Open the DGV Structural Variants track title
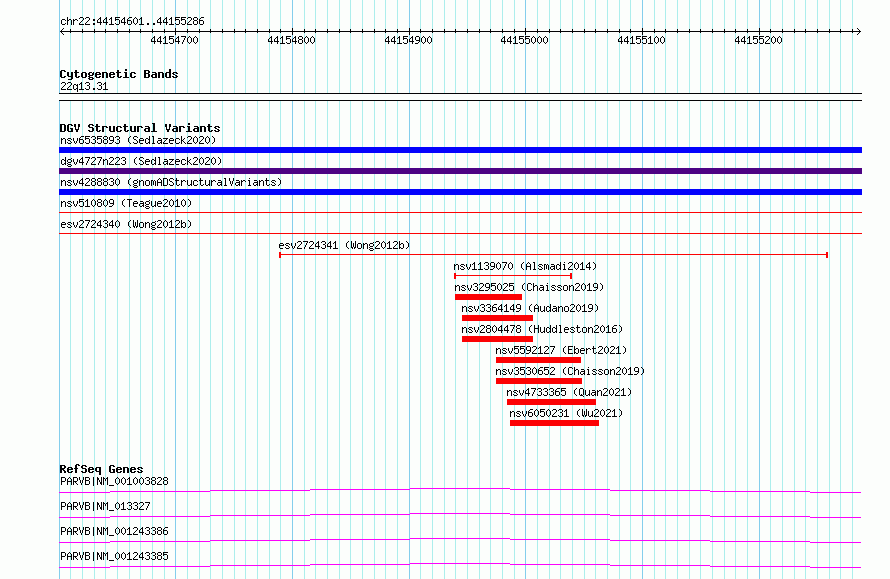Viewport: 890px width, 579px height. (140, 128)
